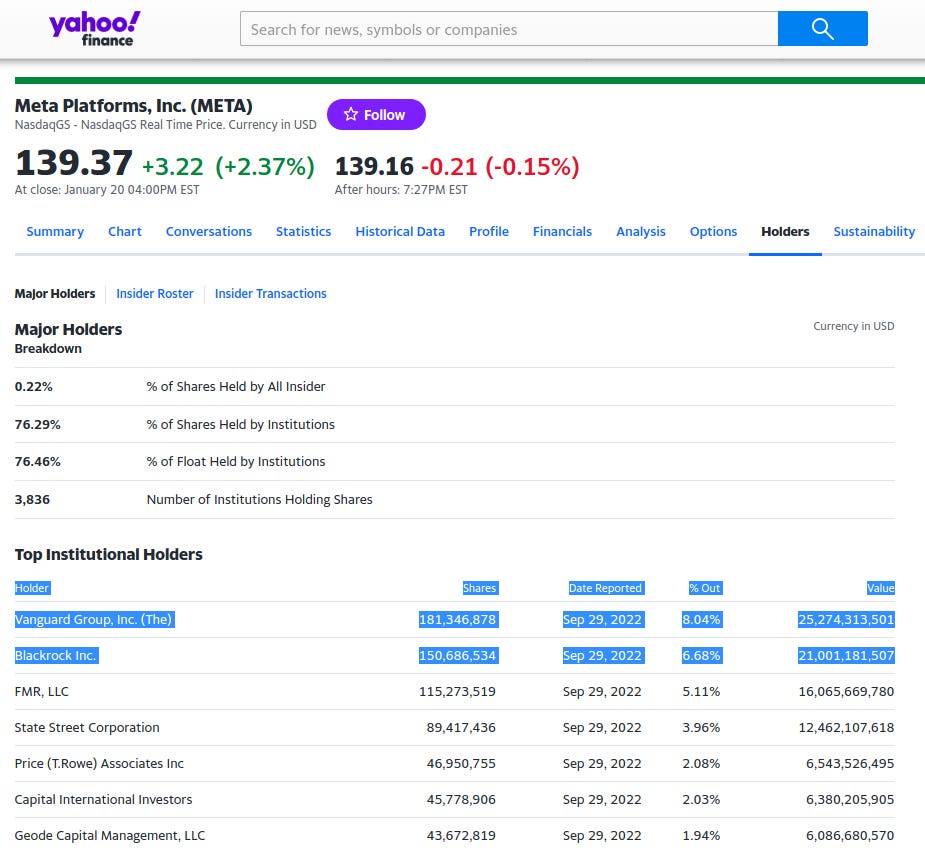Switch to the Analysis tab
Viewport: 925px width, 850px height.
click(641, 231)
